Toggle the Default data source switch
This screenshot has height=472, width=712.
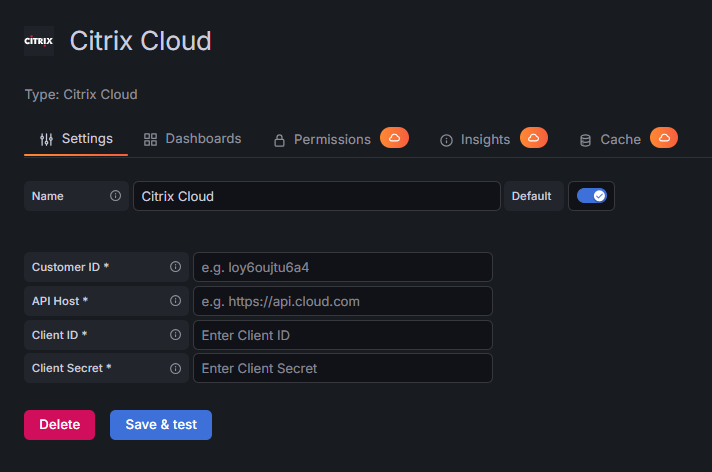[x=591, y=196]
